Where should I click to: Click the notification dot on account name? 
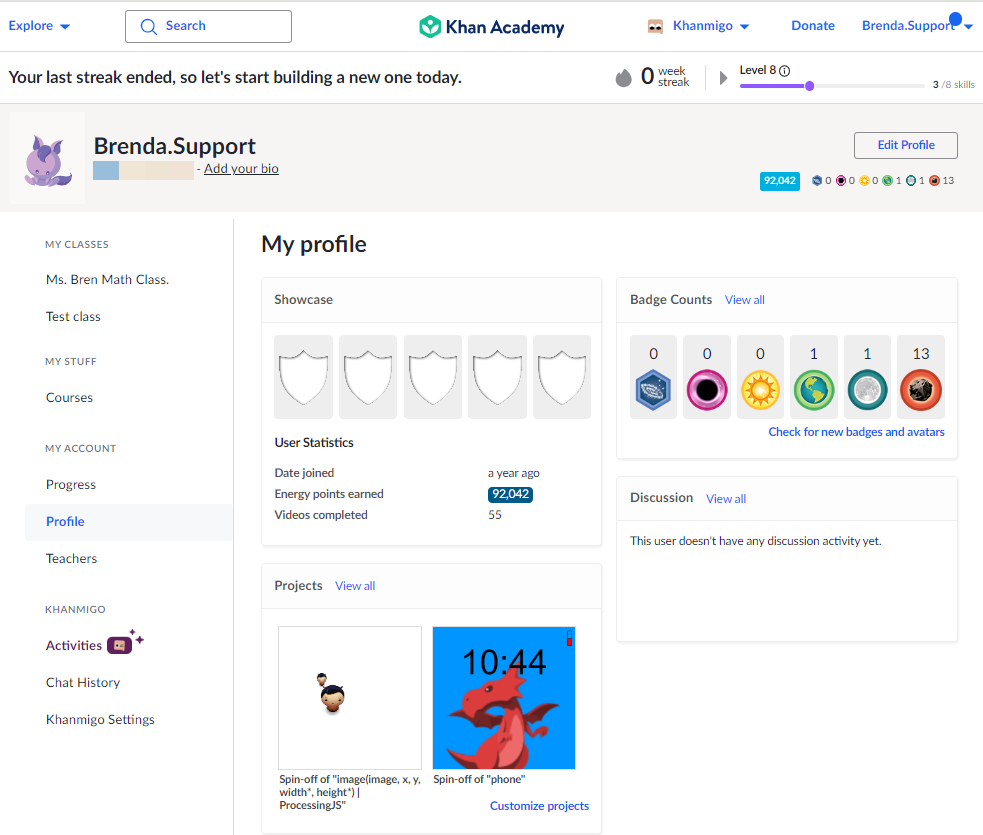pos(955,19)
